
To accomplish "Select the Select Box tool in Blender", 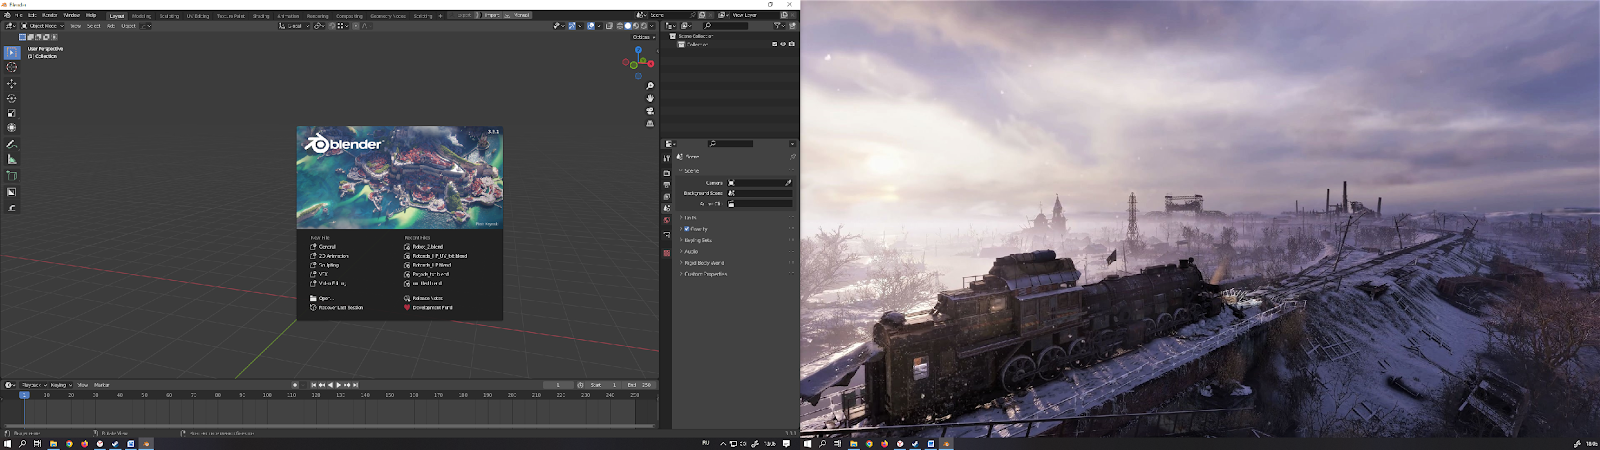I will click(12, 52).
